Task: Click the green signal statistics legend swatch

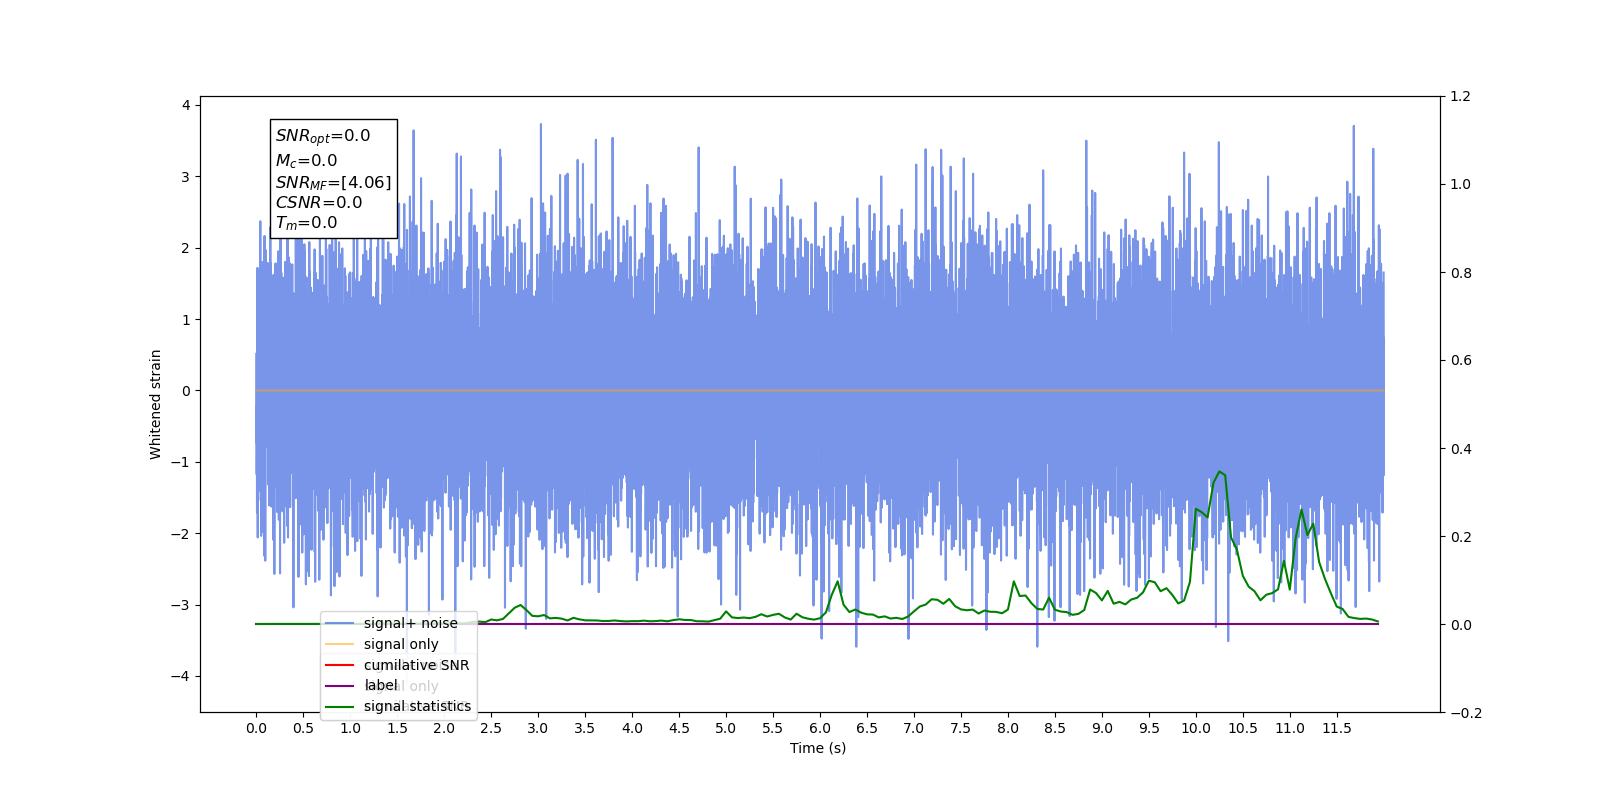Action: pyautogui.click(x=340, y=706)
